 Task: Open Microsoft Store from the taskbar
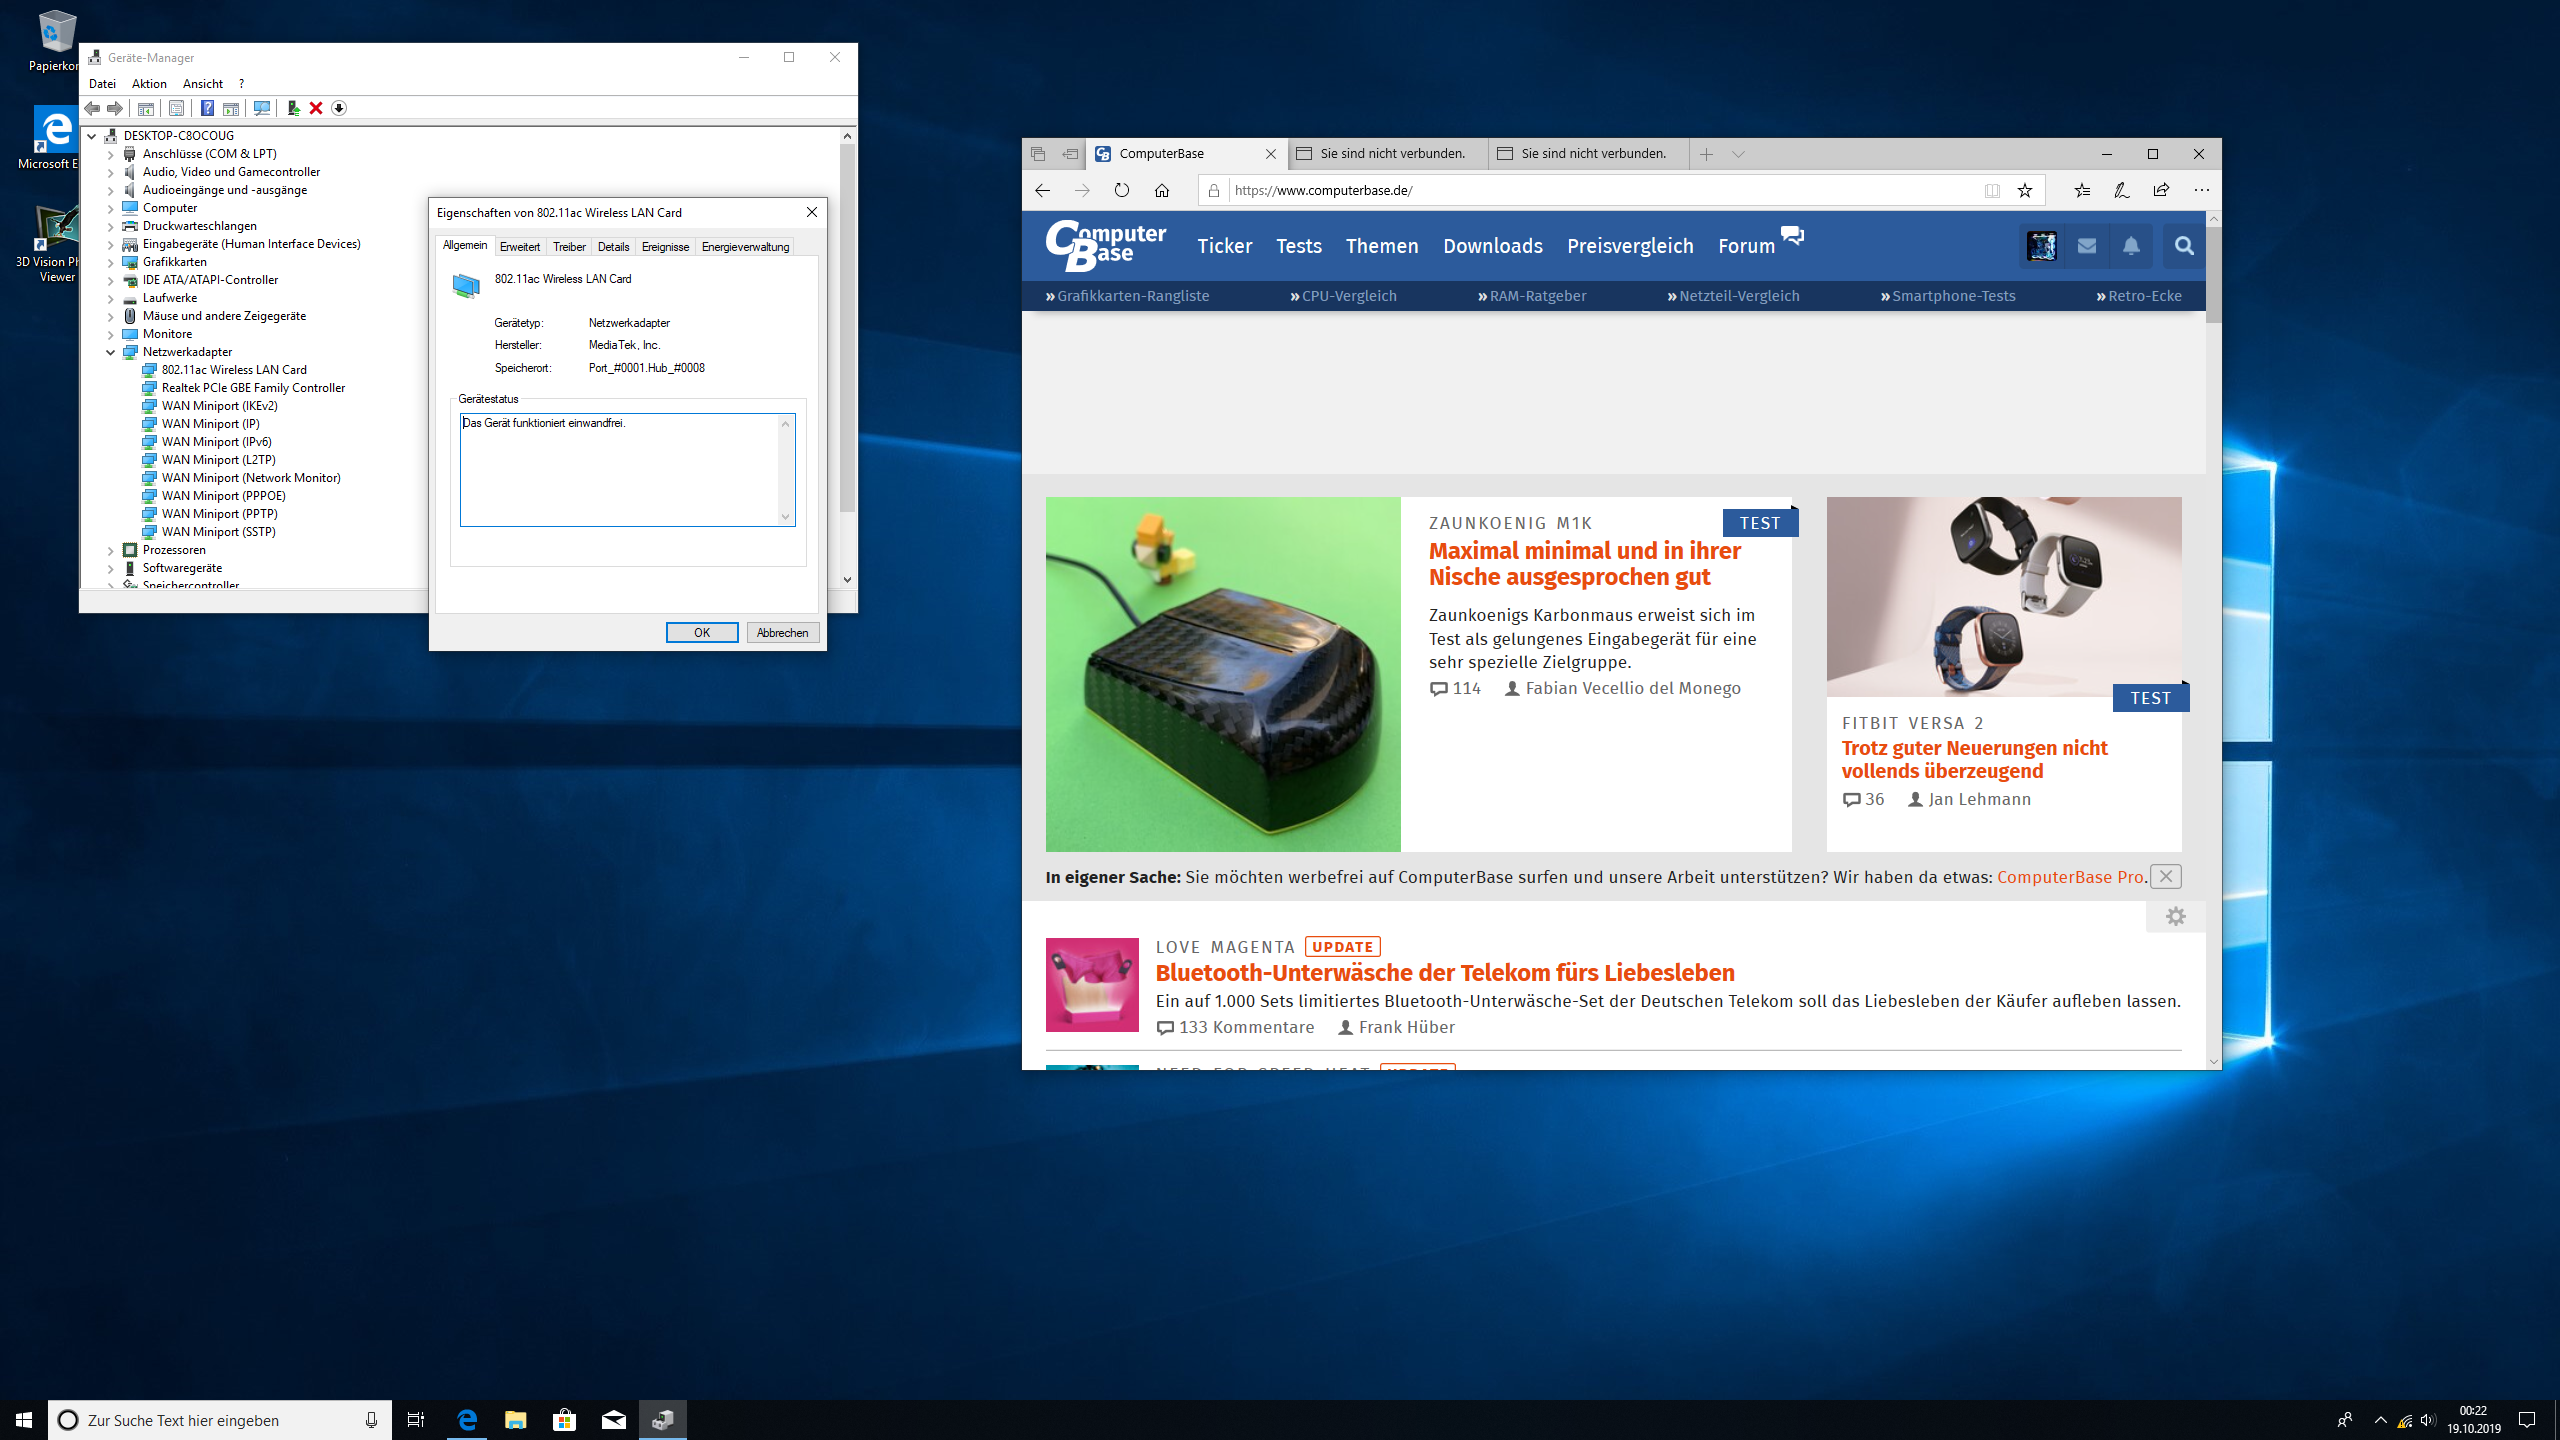coord(564,1419)
